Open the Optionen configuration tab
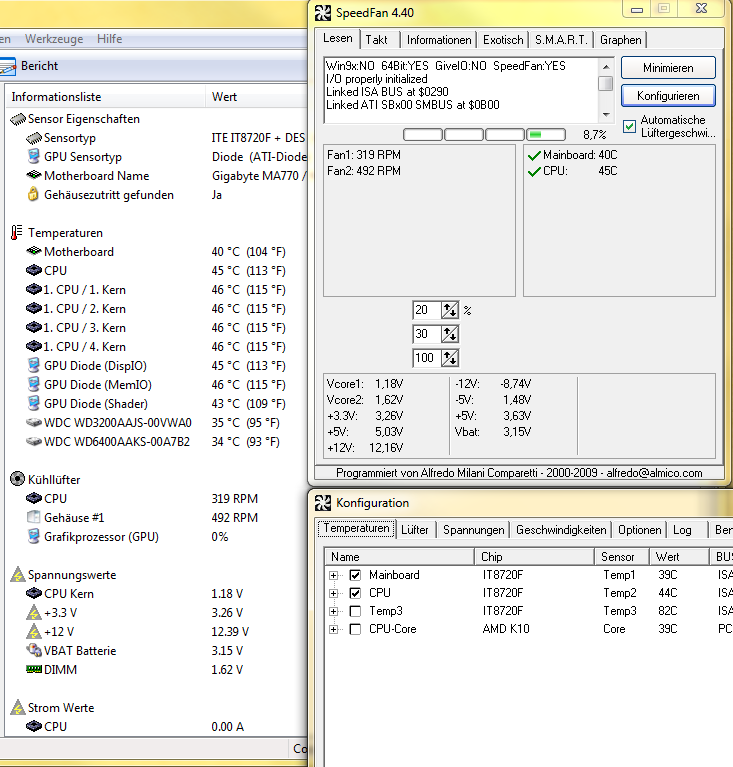 pos(639,530)
